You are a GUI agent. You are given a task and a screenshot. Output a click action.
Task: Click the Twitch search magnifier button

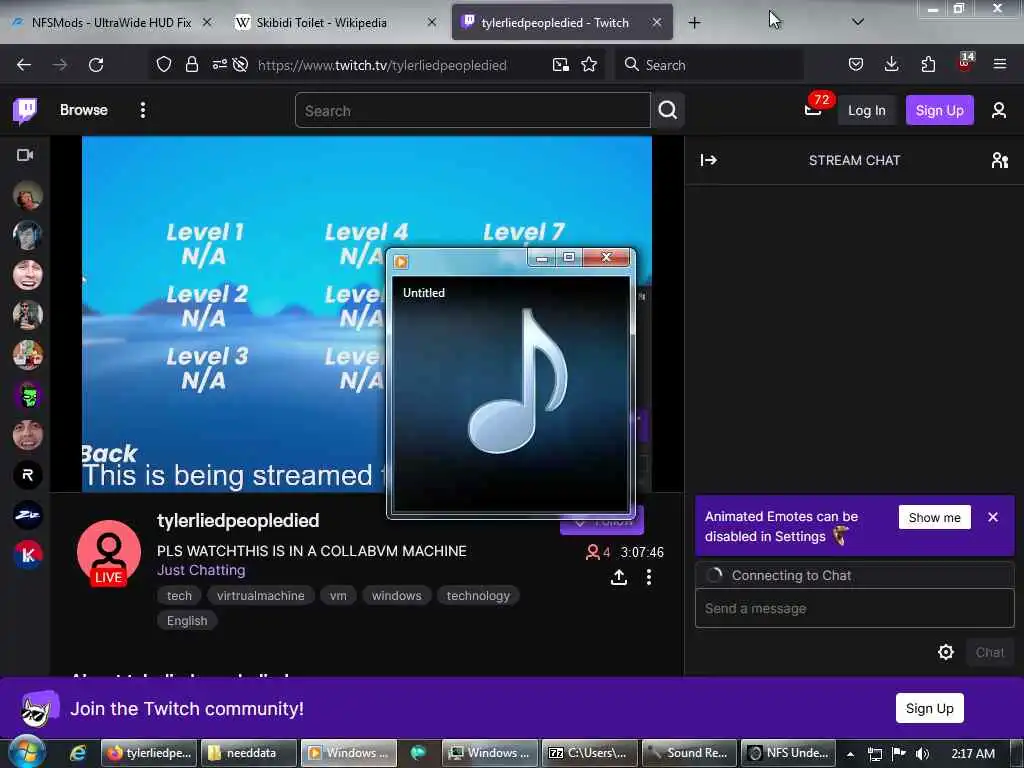667,110
